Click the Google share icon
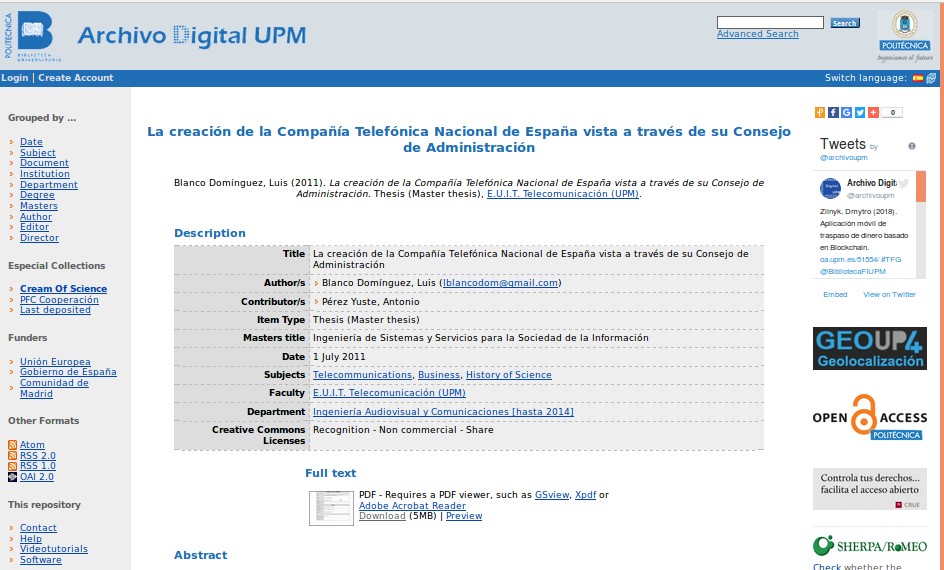 click(x=846, y=113)
